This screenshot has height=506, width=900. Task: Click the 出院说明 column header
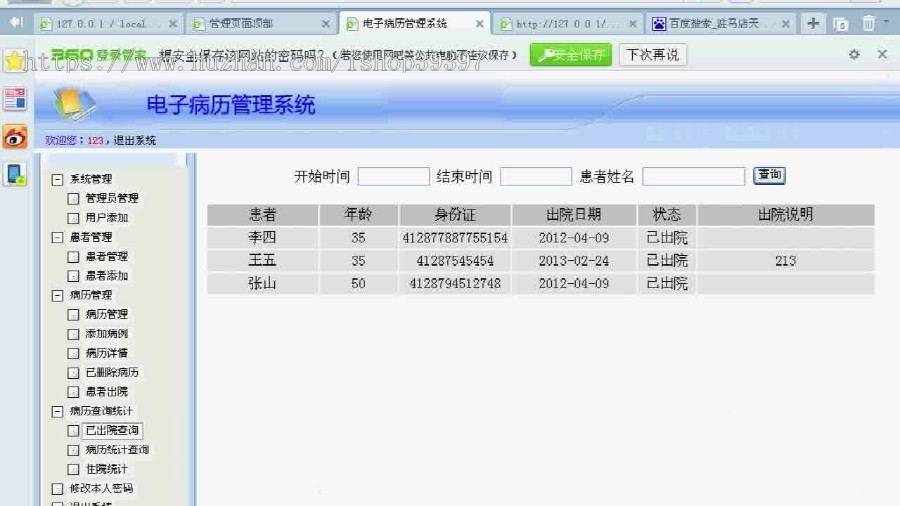[x=785, y=215]
